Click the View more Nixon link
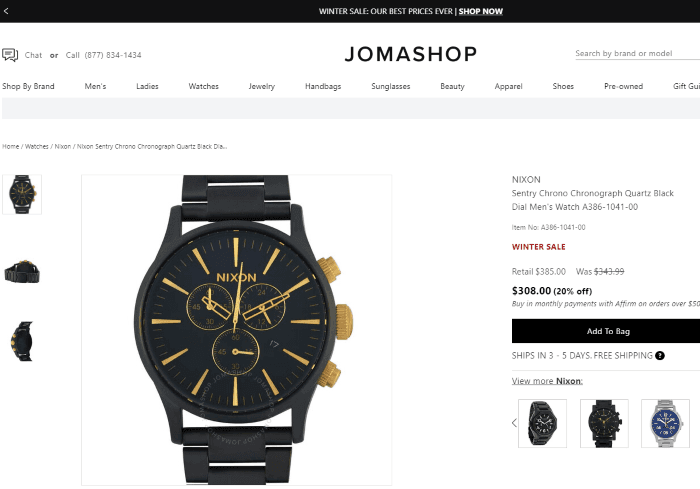 tap(547, 381)
